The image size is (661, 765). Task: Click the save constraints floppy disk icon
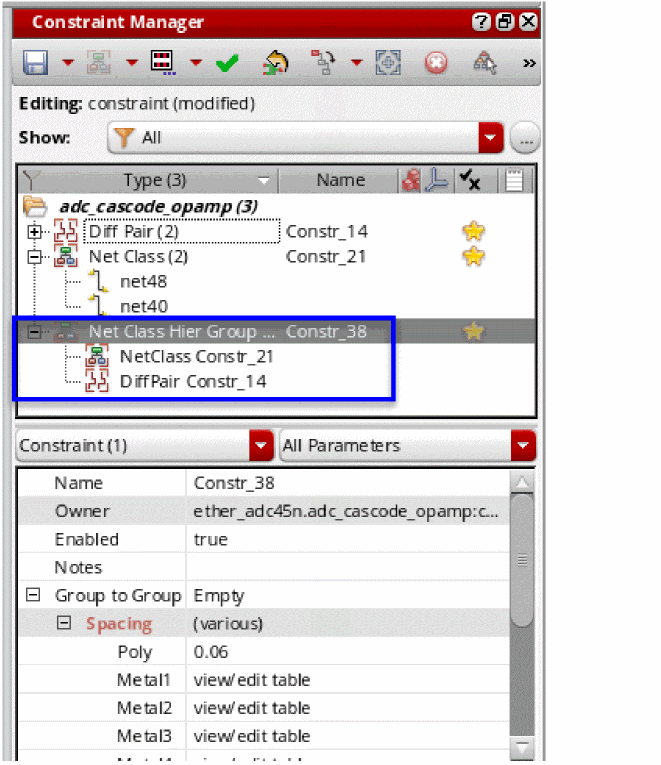[35, 63]
